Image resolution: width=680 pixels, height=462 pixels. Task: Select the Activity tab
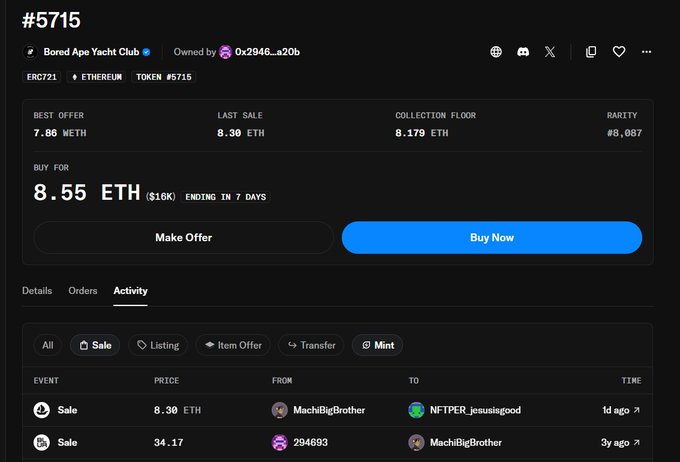[130, 291]
